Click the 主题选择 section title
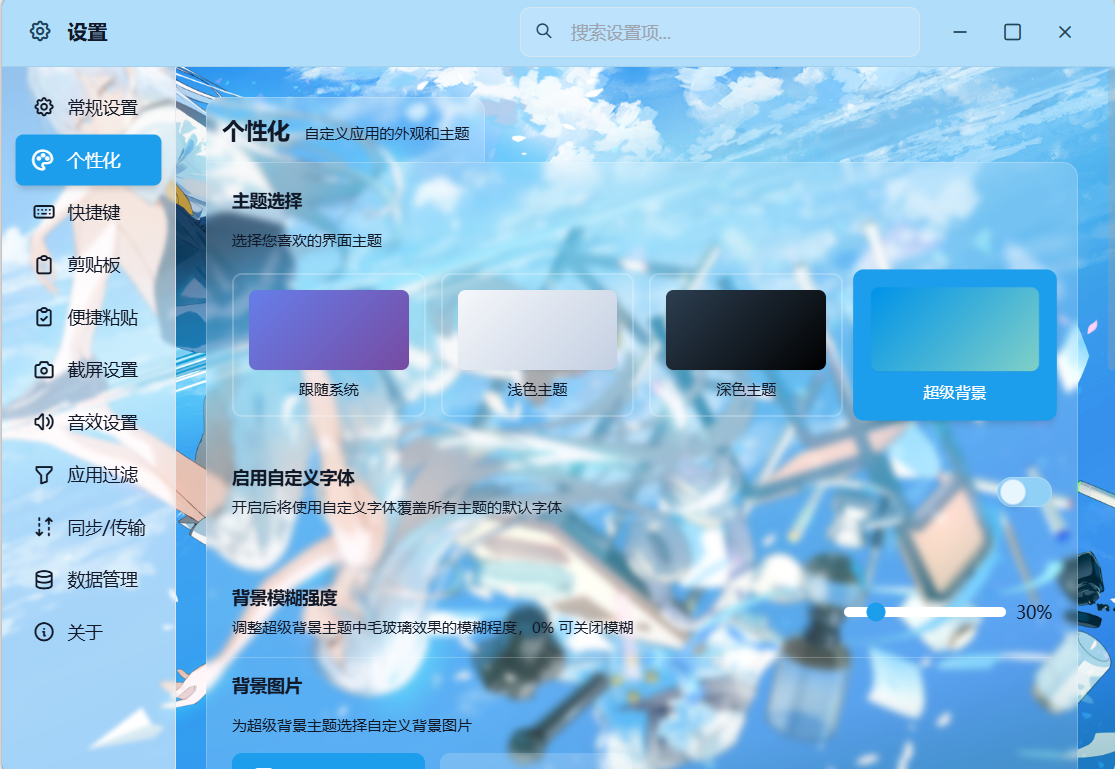This screenshot has width=1115, height=769. [267, 201]
